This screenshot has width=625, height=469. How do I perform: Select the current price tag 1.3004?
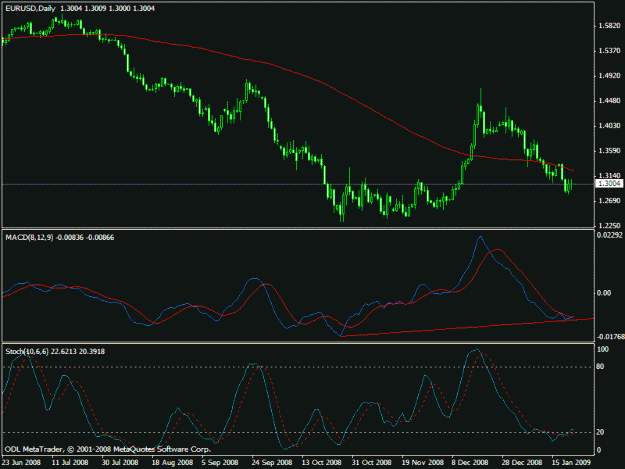(x=609, y=183)
